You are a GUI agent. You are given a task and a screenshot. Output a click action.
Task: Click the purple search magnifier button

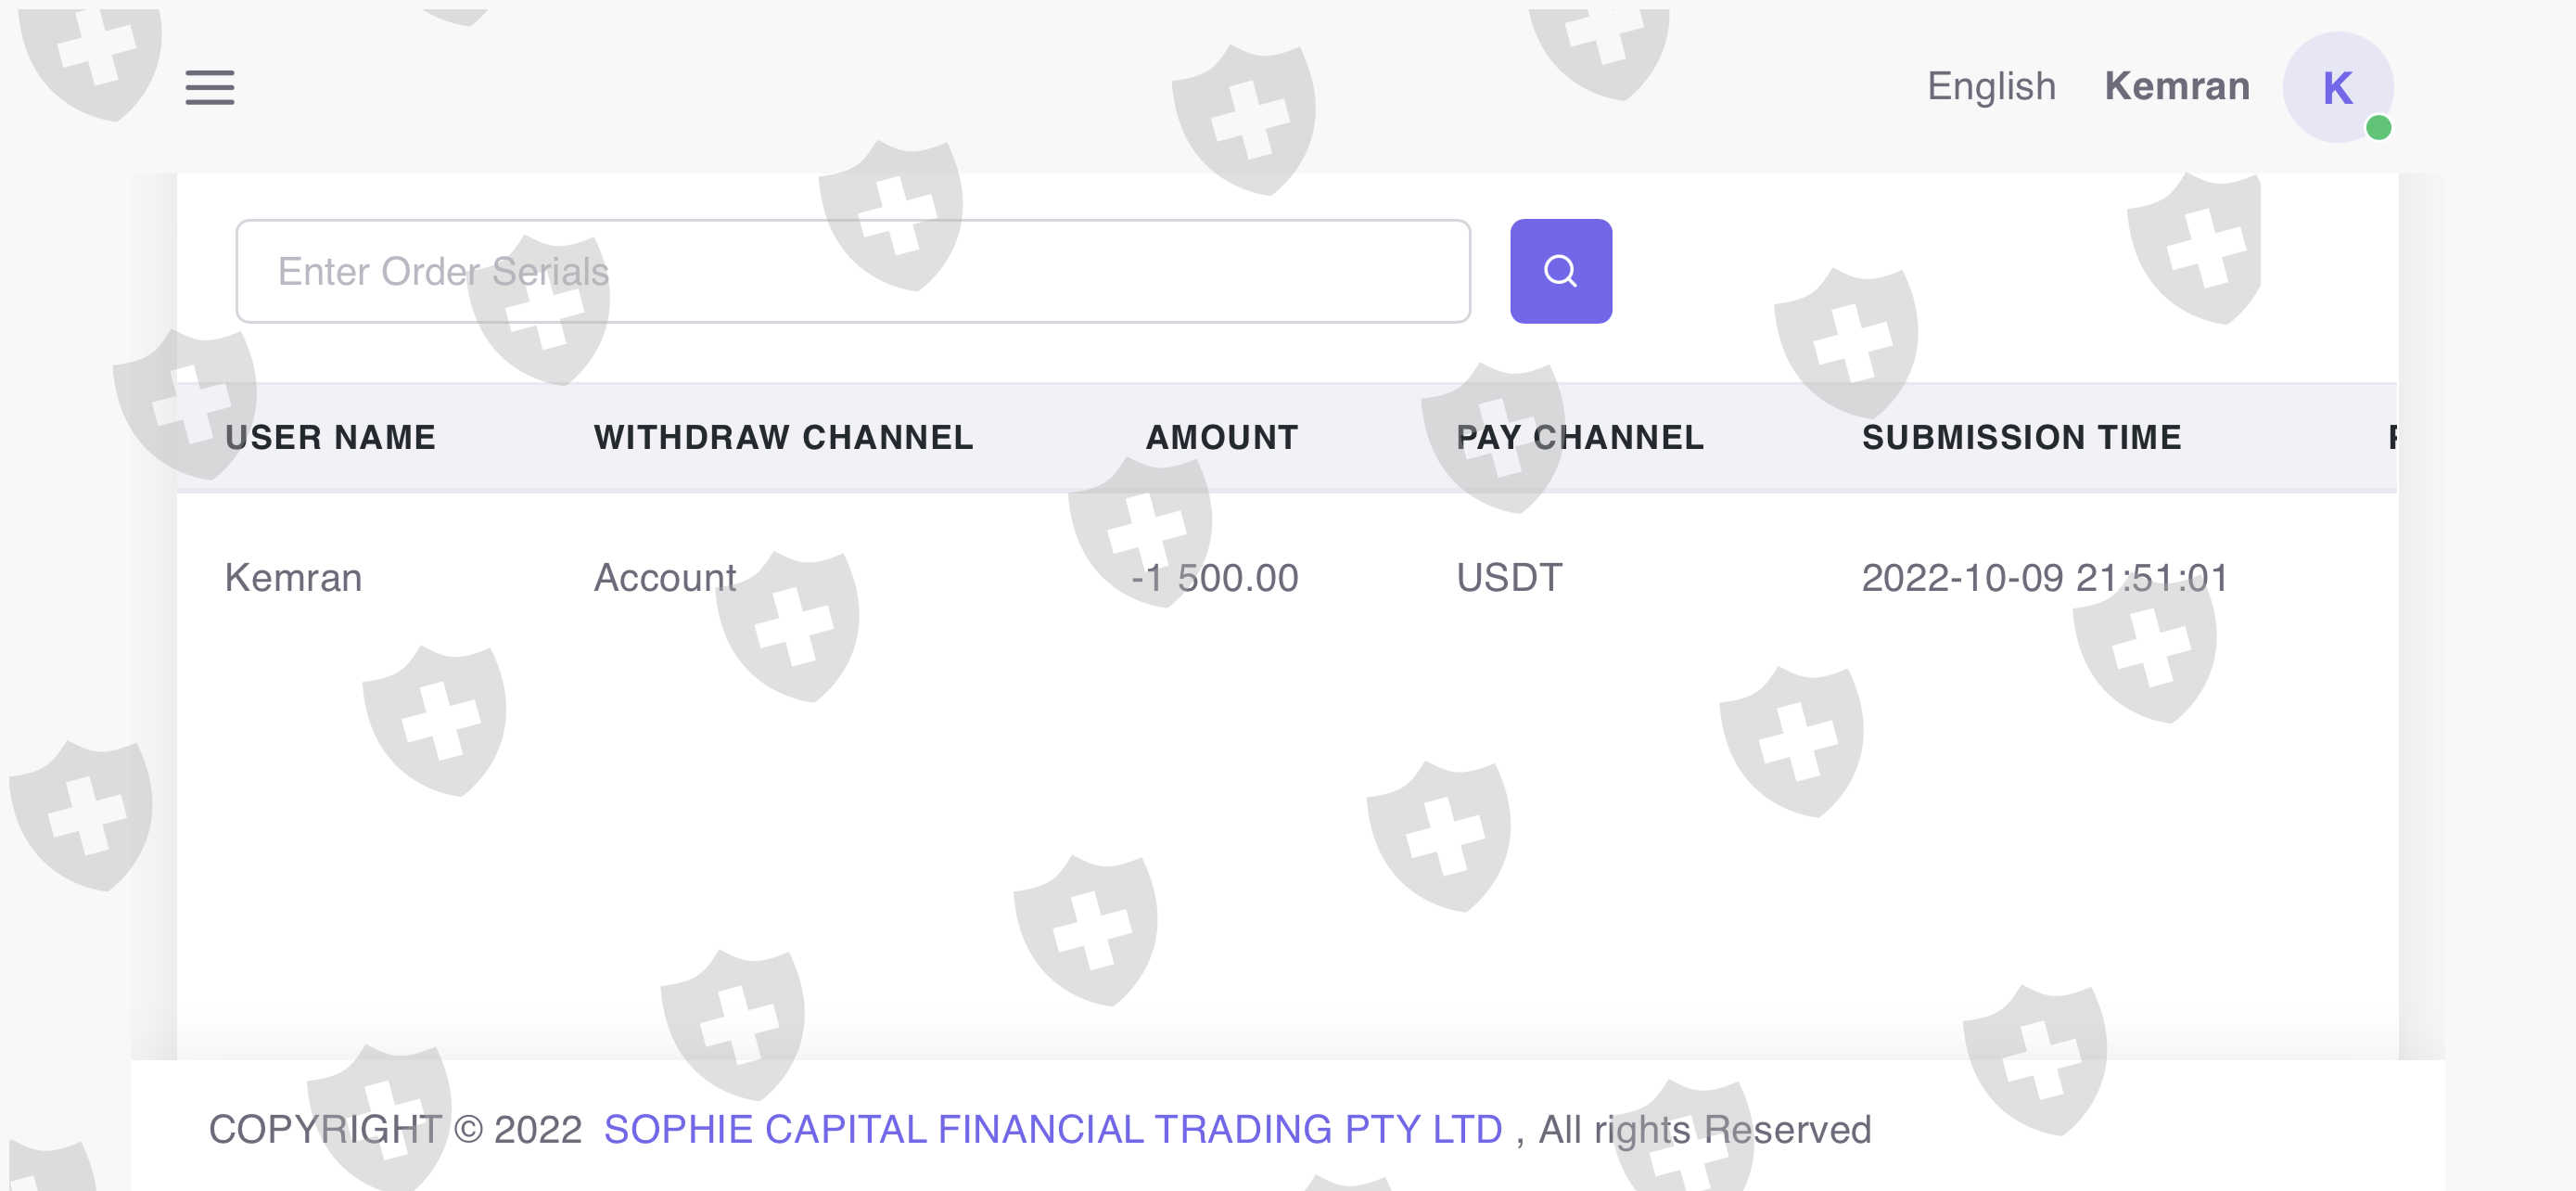click(x=1560, y=271)
